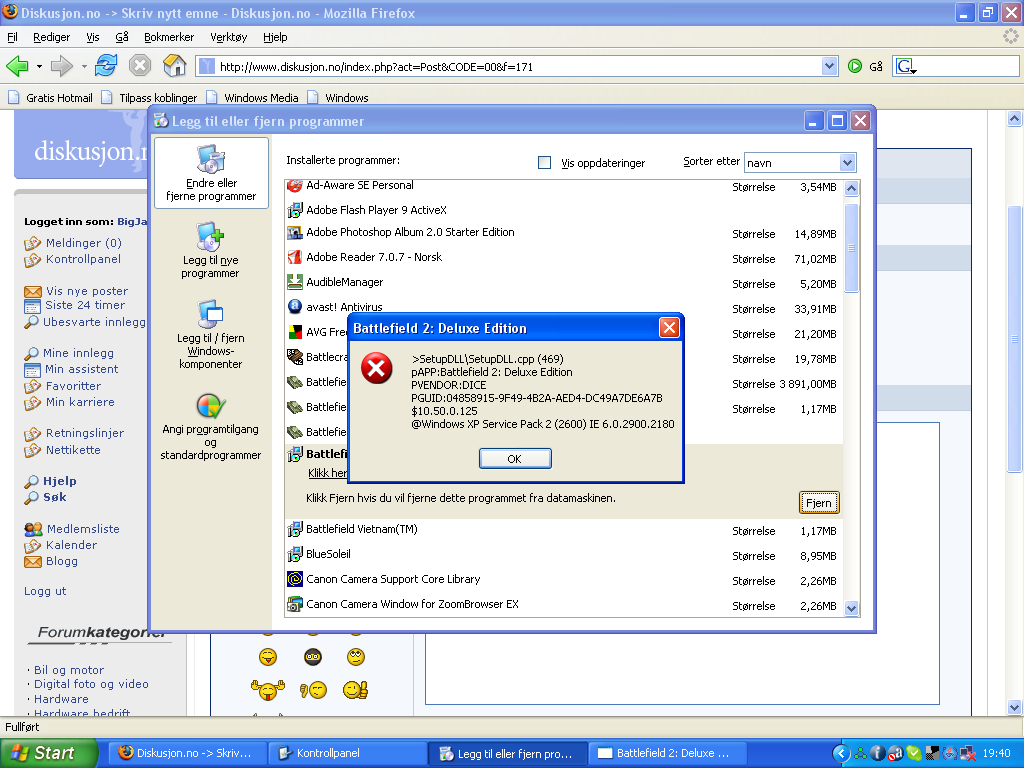Select the avast! Antivirus icon
Viewport: 1024px width, 768px height.
(295, 306)
